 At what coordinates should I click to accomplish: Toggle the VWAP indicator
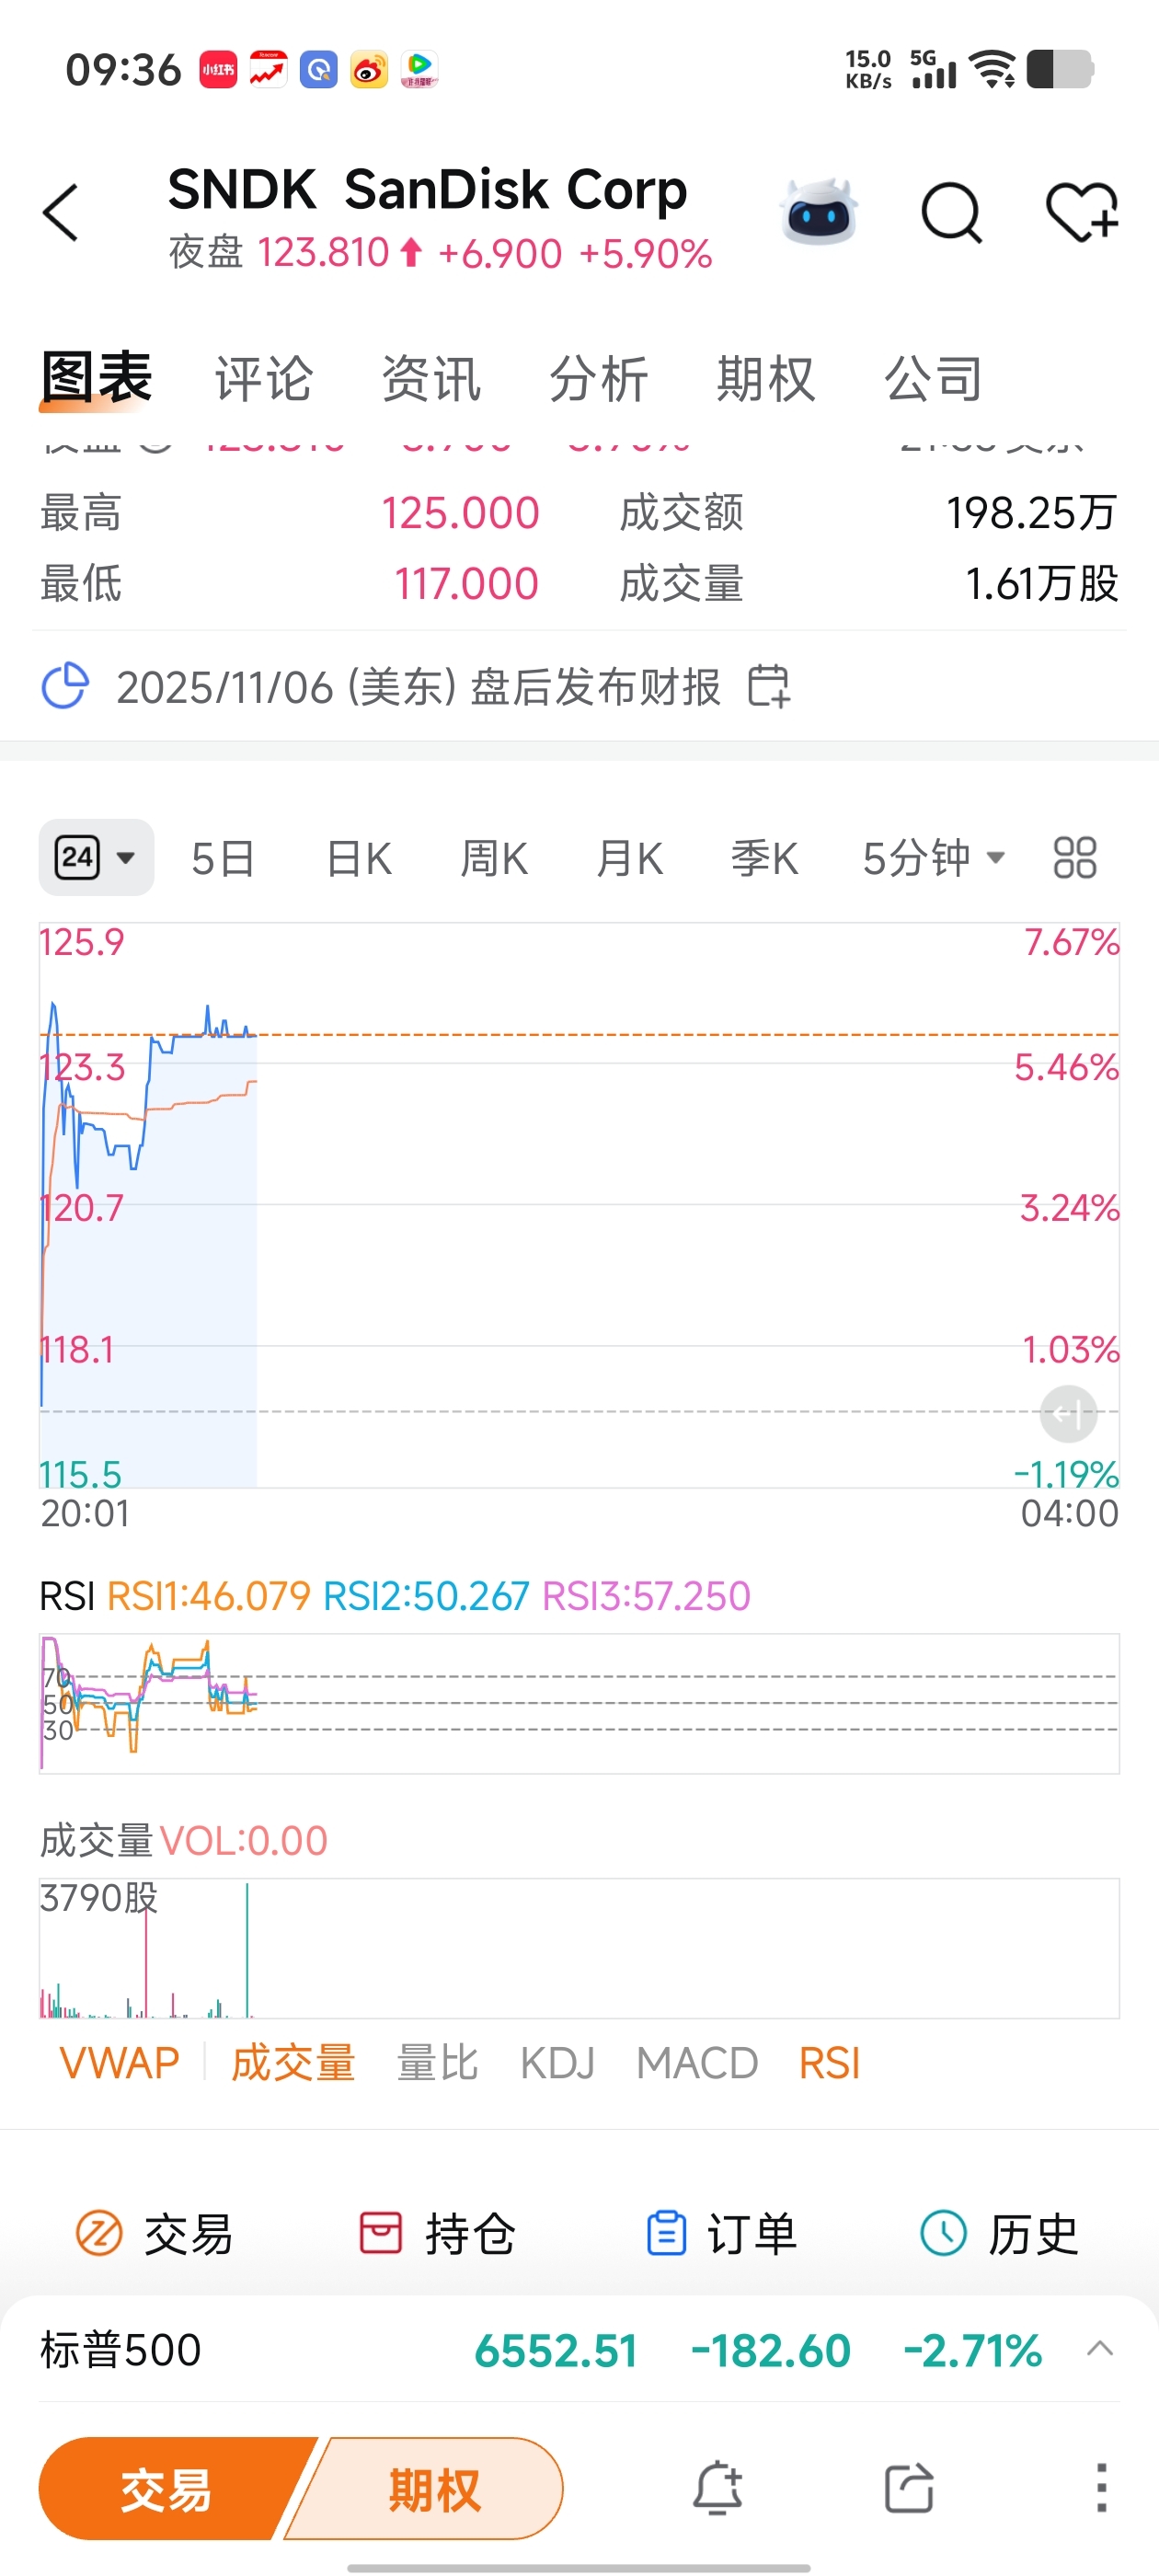pos(119,2063)
